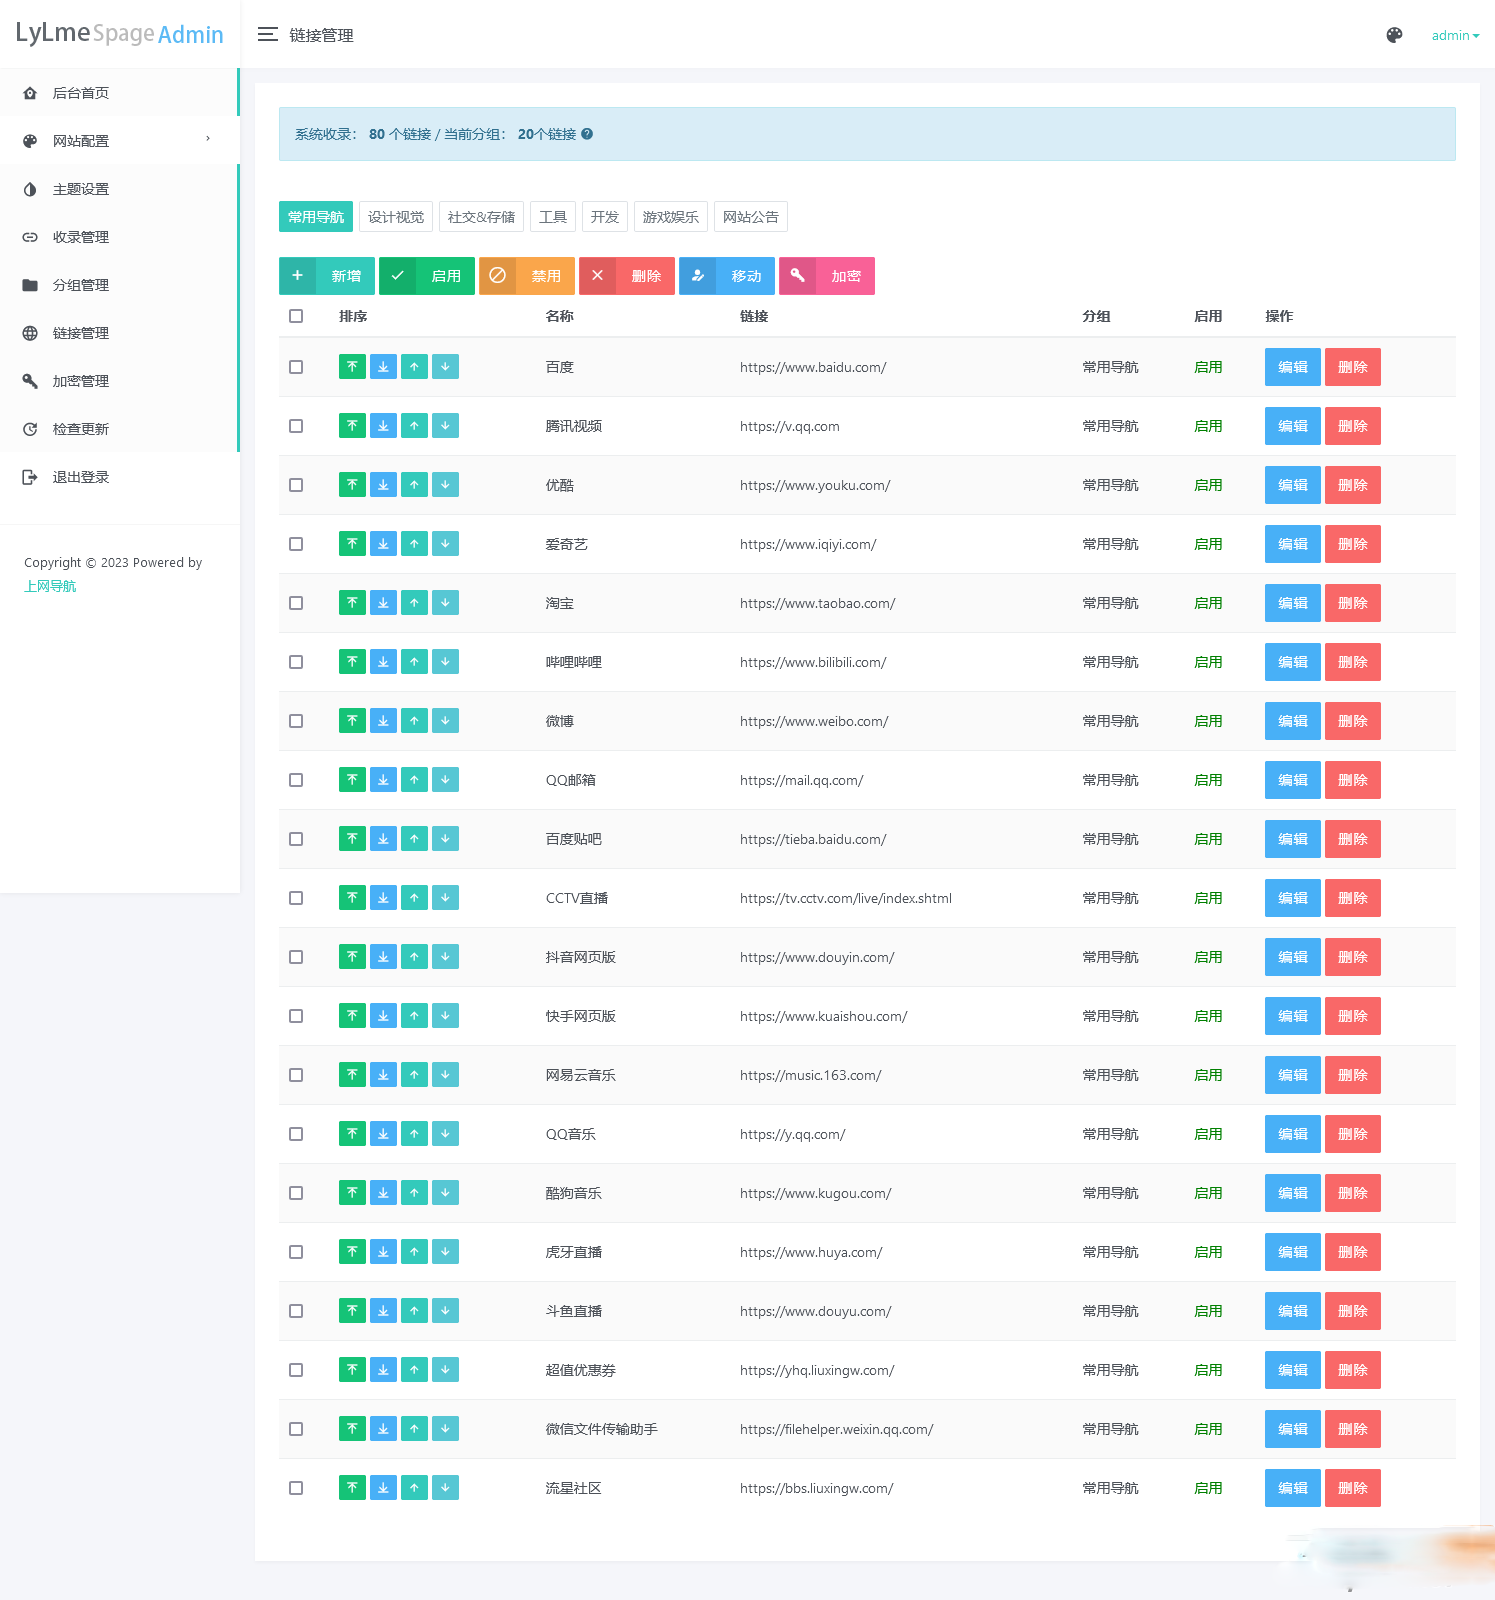
Task: Toggle the select-all checkbox in table header
Action: click(x=296, y=316)
